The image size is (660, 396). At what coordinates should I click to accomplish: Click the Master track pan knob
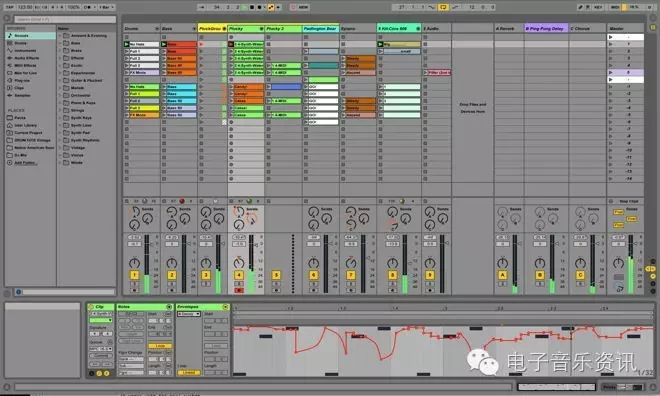click(x=618, y=263)
